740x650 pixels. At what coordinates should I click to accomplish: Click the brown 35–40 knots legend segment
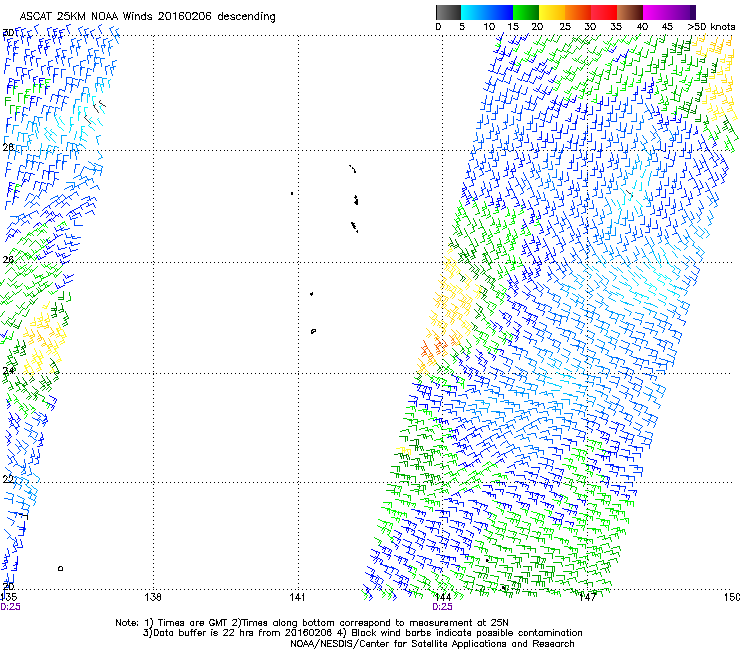[x=631, y=12]
